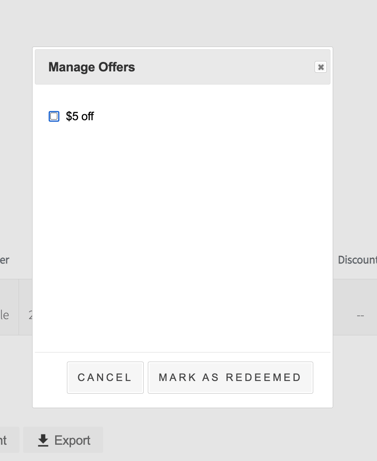Click the partially hidden cell showing "2"
Image resolution: width=377 pixels, height=461 pixels.
[30, 315]
